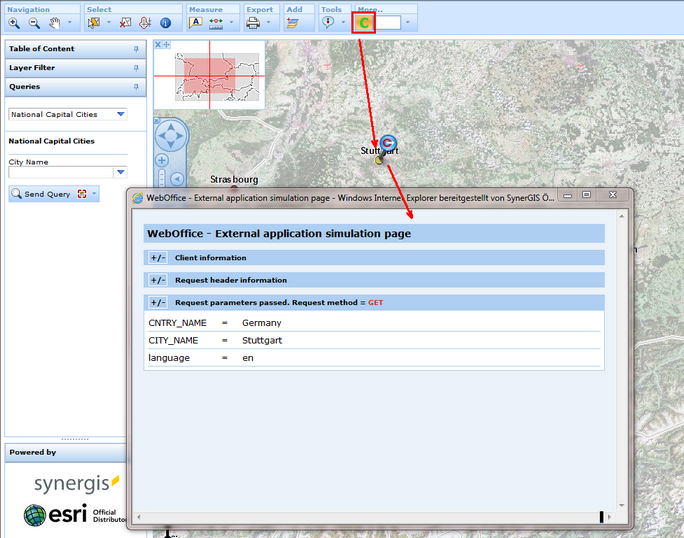The width and height of the screenshot is (684, 538).
Task: Click the plus zoom-in button on the map
Action: click(x=162, y=161)
